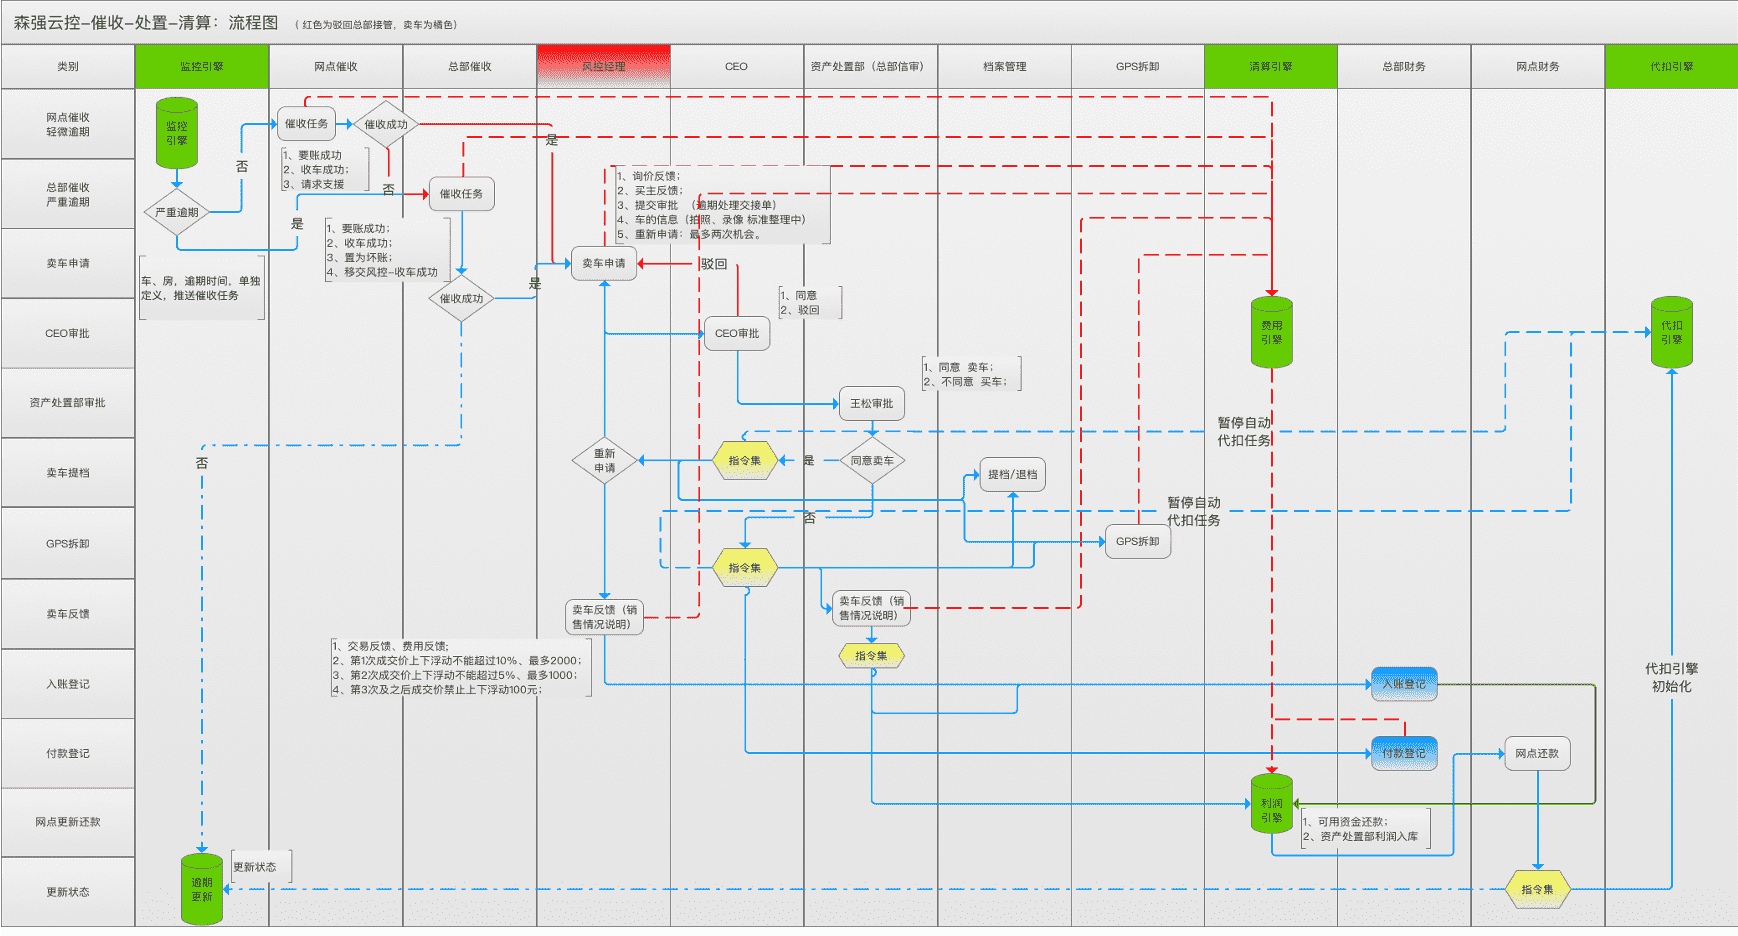This screenshot has width=1738, height=936.
Task: Select 卖车反馈 box in 资产处置部 lane
Action: [x=871, y=608]
